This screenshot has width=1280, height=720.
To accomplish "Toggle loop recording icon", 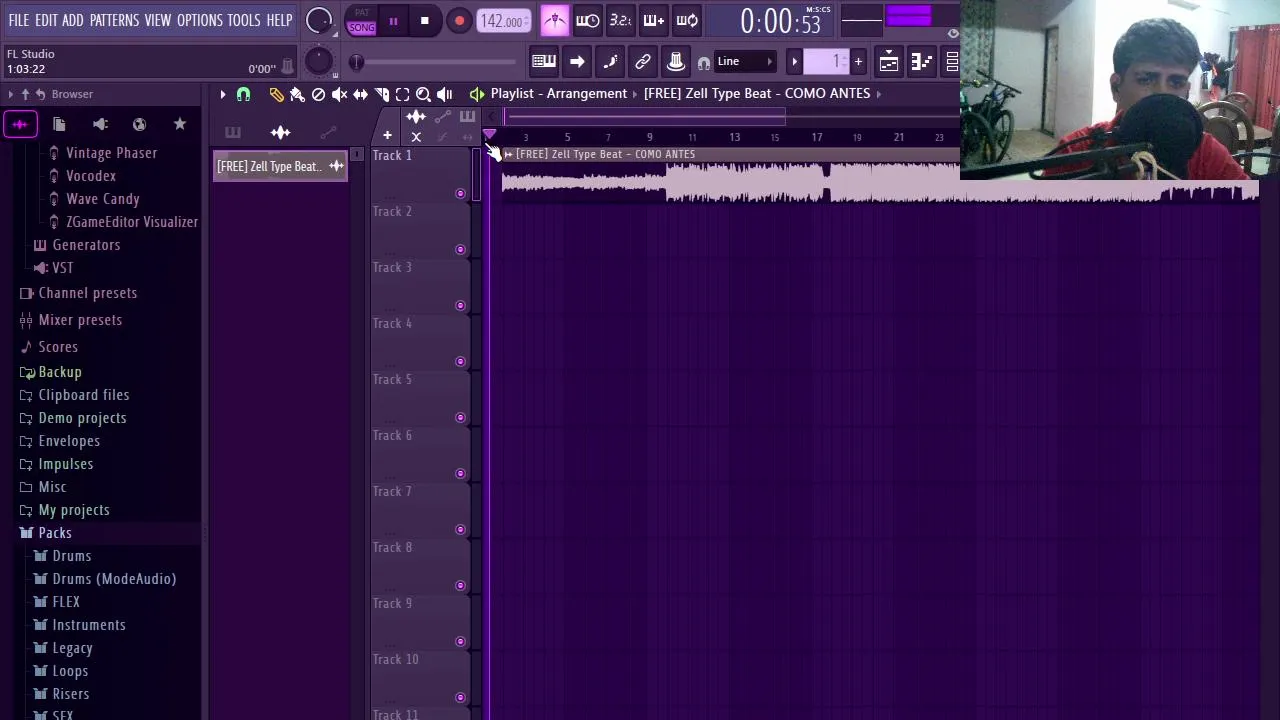I will click(687, 20).
